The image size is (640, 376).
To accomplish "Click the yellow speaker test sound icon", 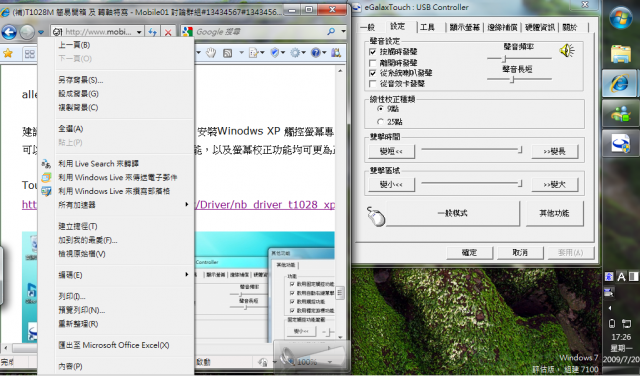I will click(x=567, y=51).
